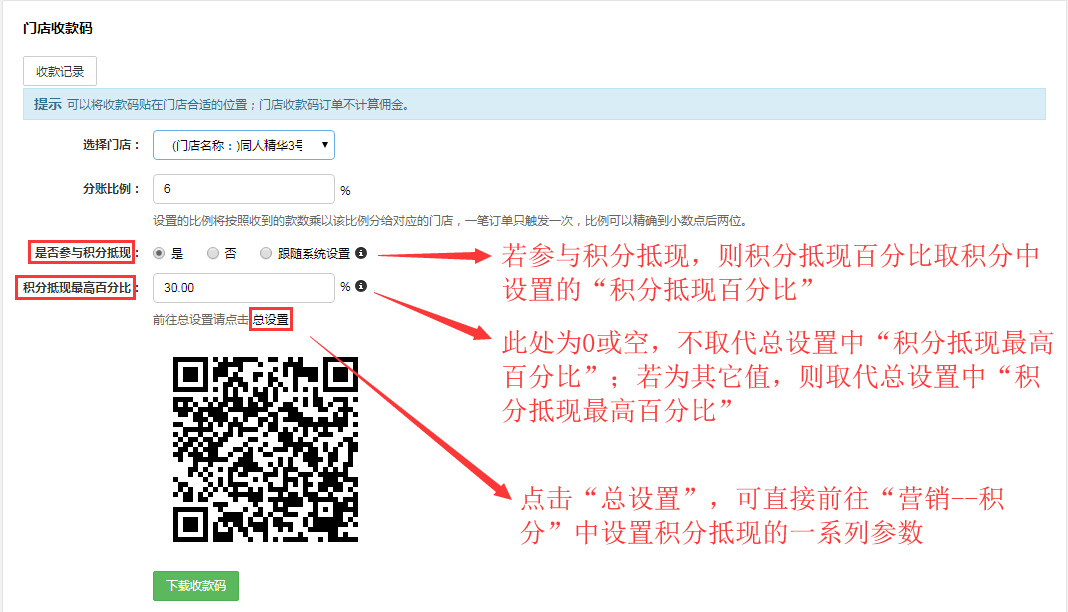The image size is (1068, 612).
Task: Click the help text below 分账比例 field
Action: pyautogui.click(x=450, y=221)
